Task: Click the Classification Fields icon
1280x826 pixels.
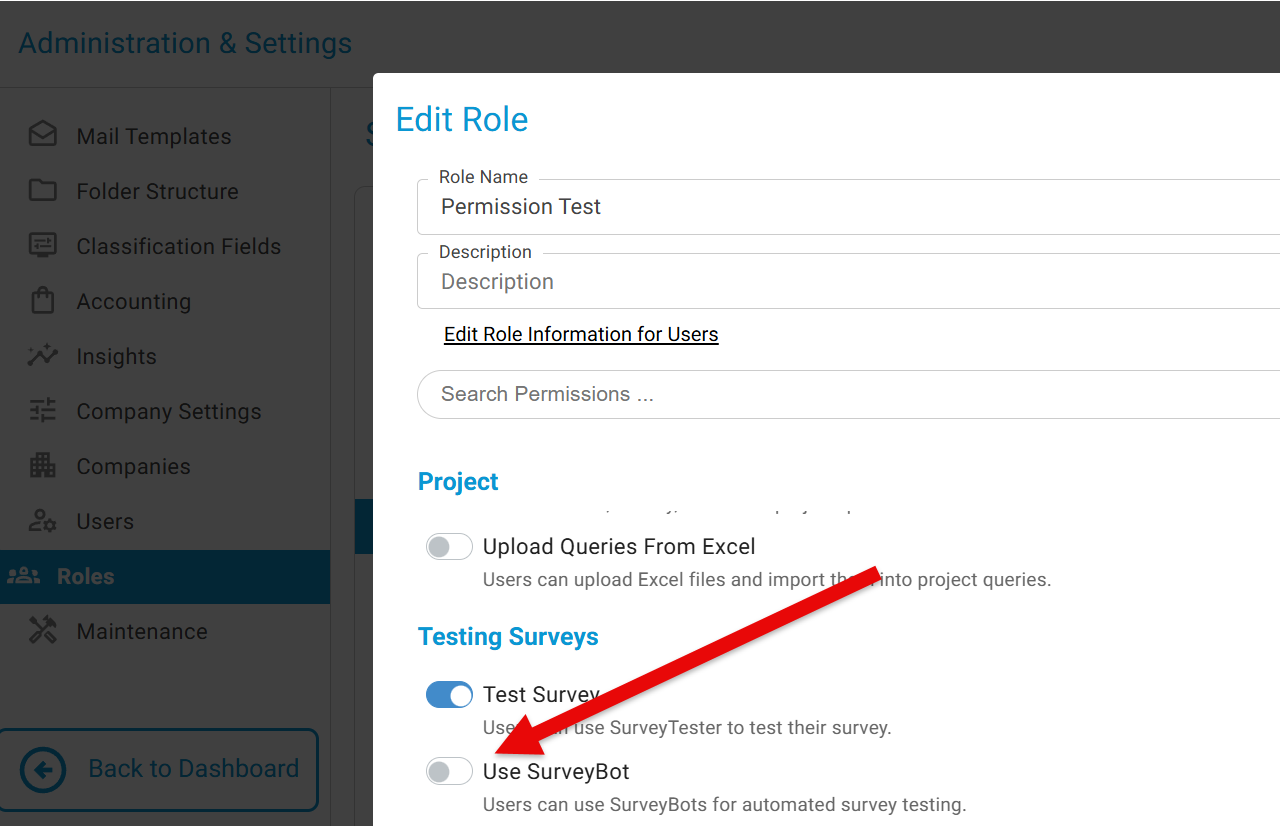Action: pos(42,245)
